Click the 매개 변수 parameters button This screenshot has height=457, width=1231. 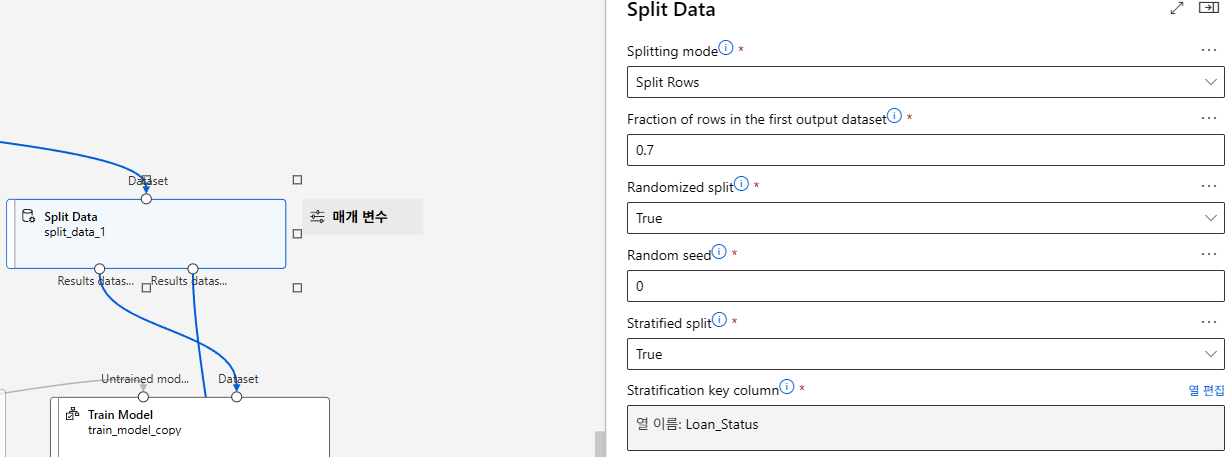pyautogui.click(x=362, y=217)
